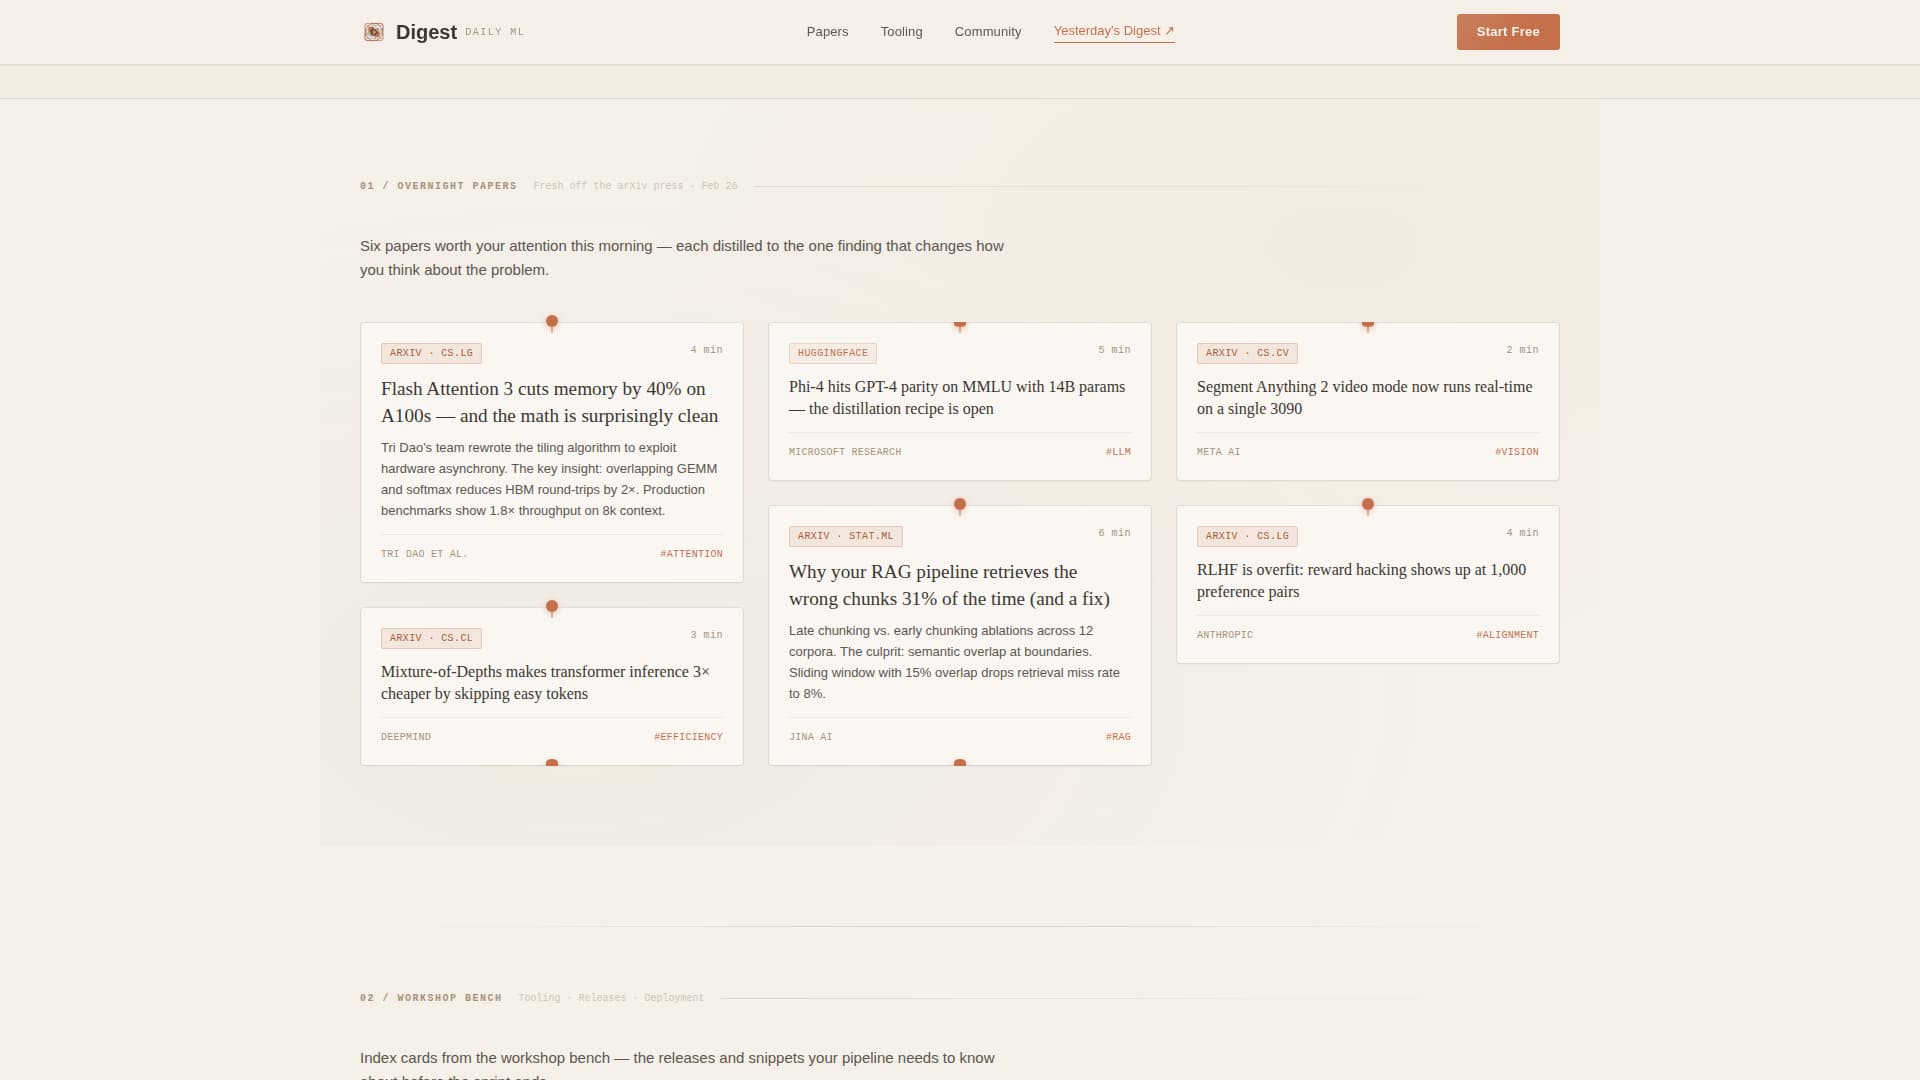Click the 01 / OVERNIGHT PAPERS heading
The width and height of the screenshot is (1920, 1080).
[x=438, y=186]
